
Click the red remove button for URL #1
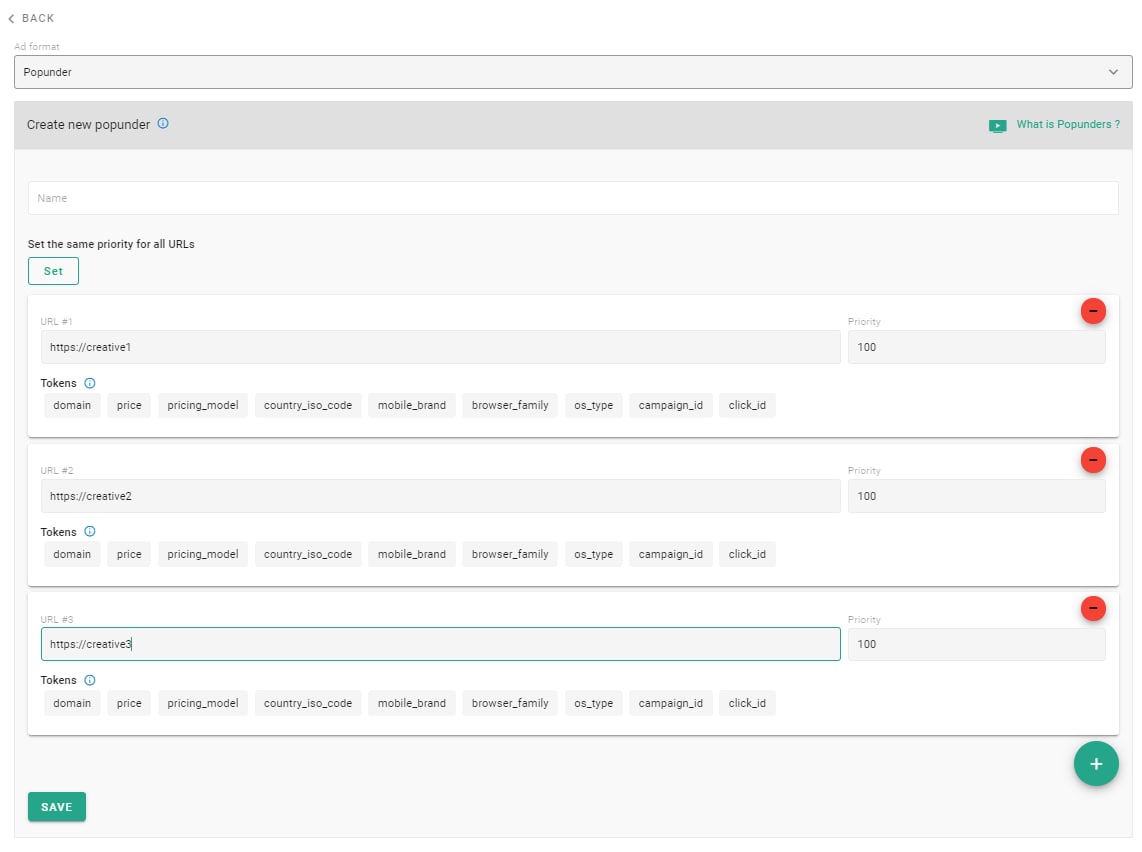click(1093, 311)
